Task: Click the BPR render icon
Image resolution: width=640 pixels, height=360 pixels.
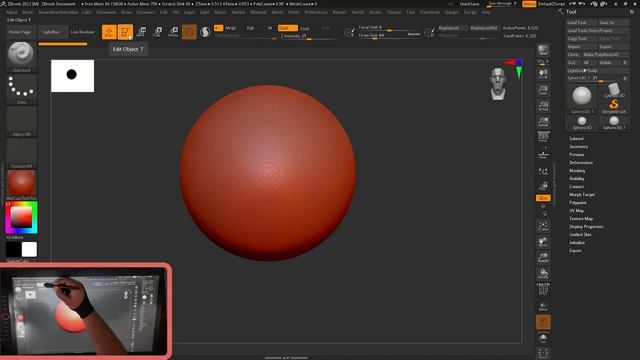Action: pyautogui.click(x=543, y=50)
